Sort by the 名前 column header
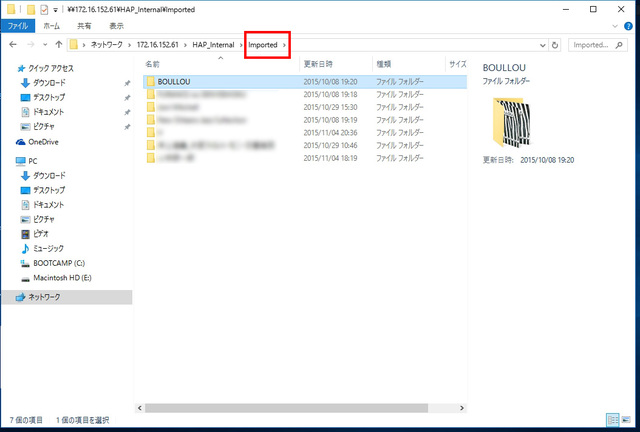This screenshot has height=432, width=640. (x=220, y=64)
